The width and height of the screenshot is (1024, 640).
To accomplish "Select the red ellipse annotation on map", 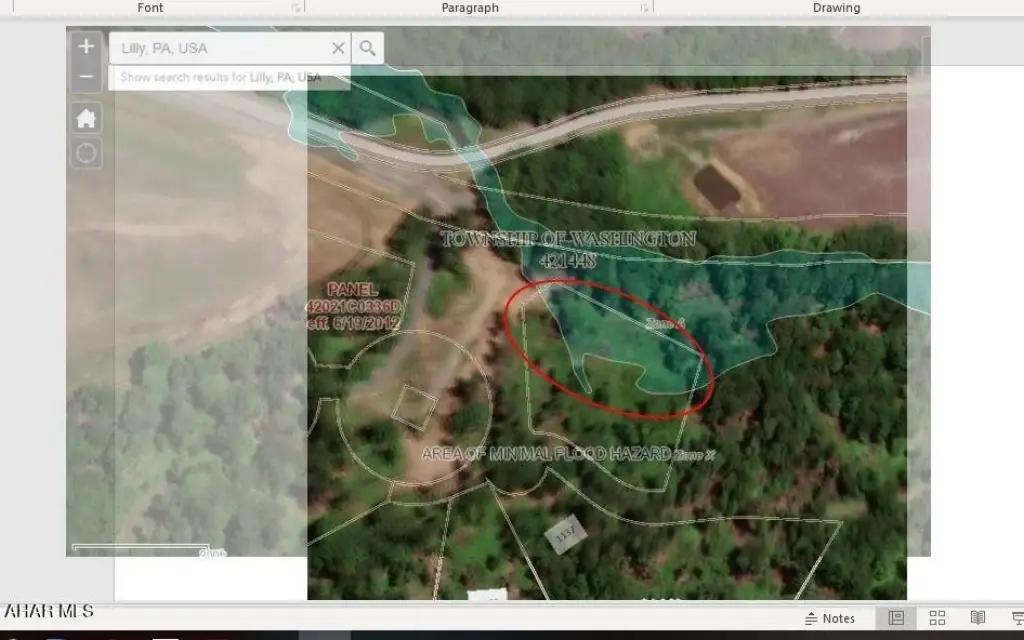I will tap(609, 349).
